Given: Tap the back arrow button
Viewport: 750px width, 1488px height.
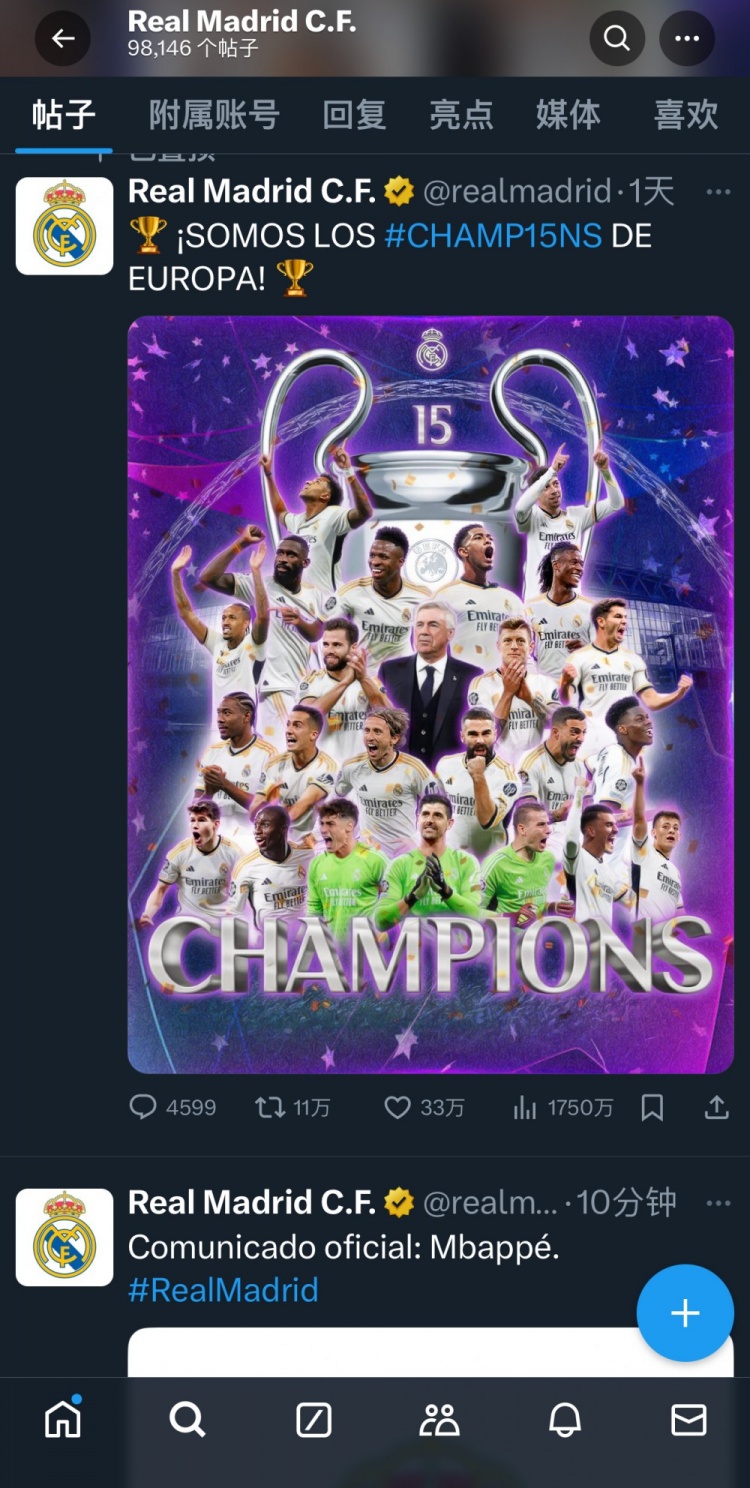Looking at the screenshot, I should [63, 39].
